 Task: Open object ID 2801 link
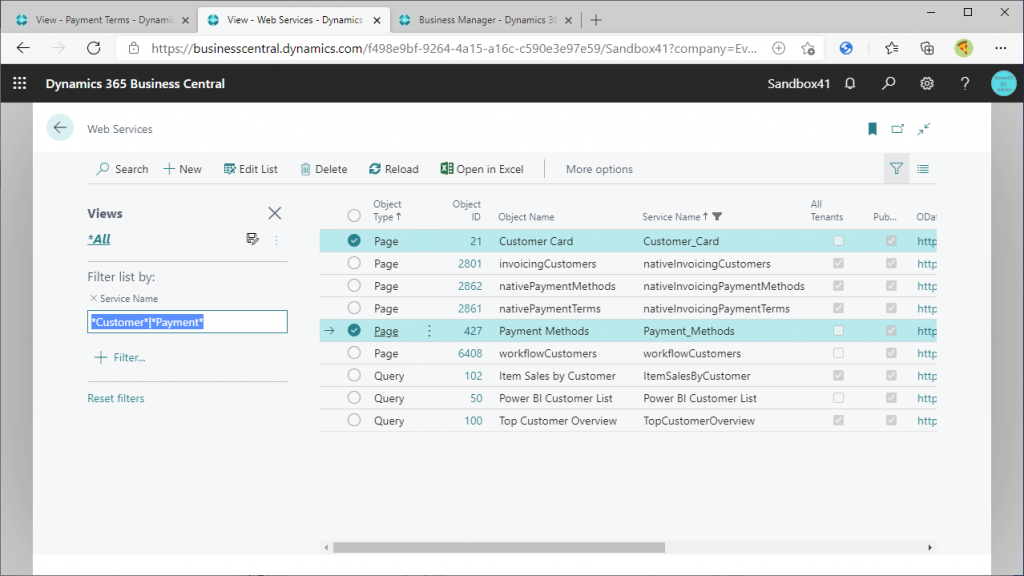pyautogui.click(x=470, y=264)
